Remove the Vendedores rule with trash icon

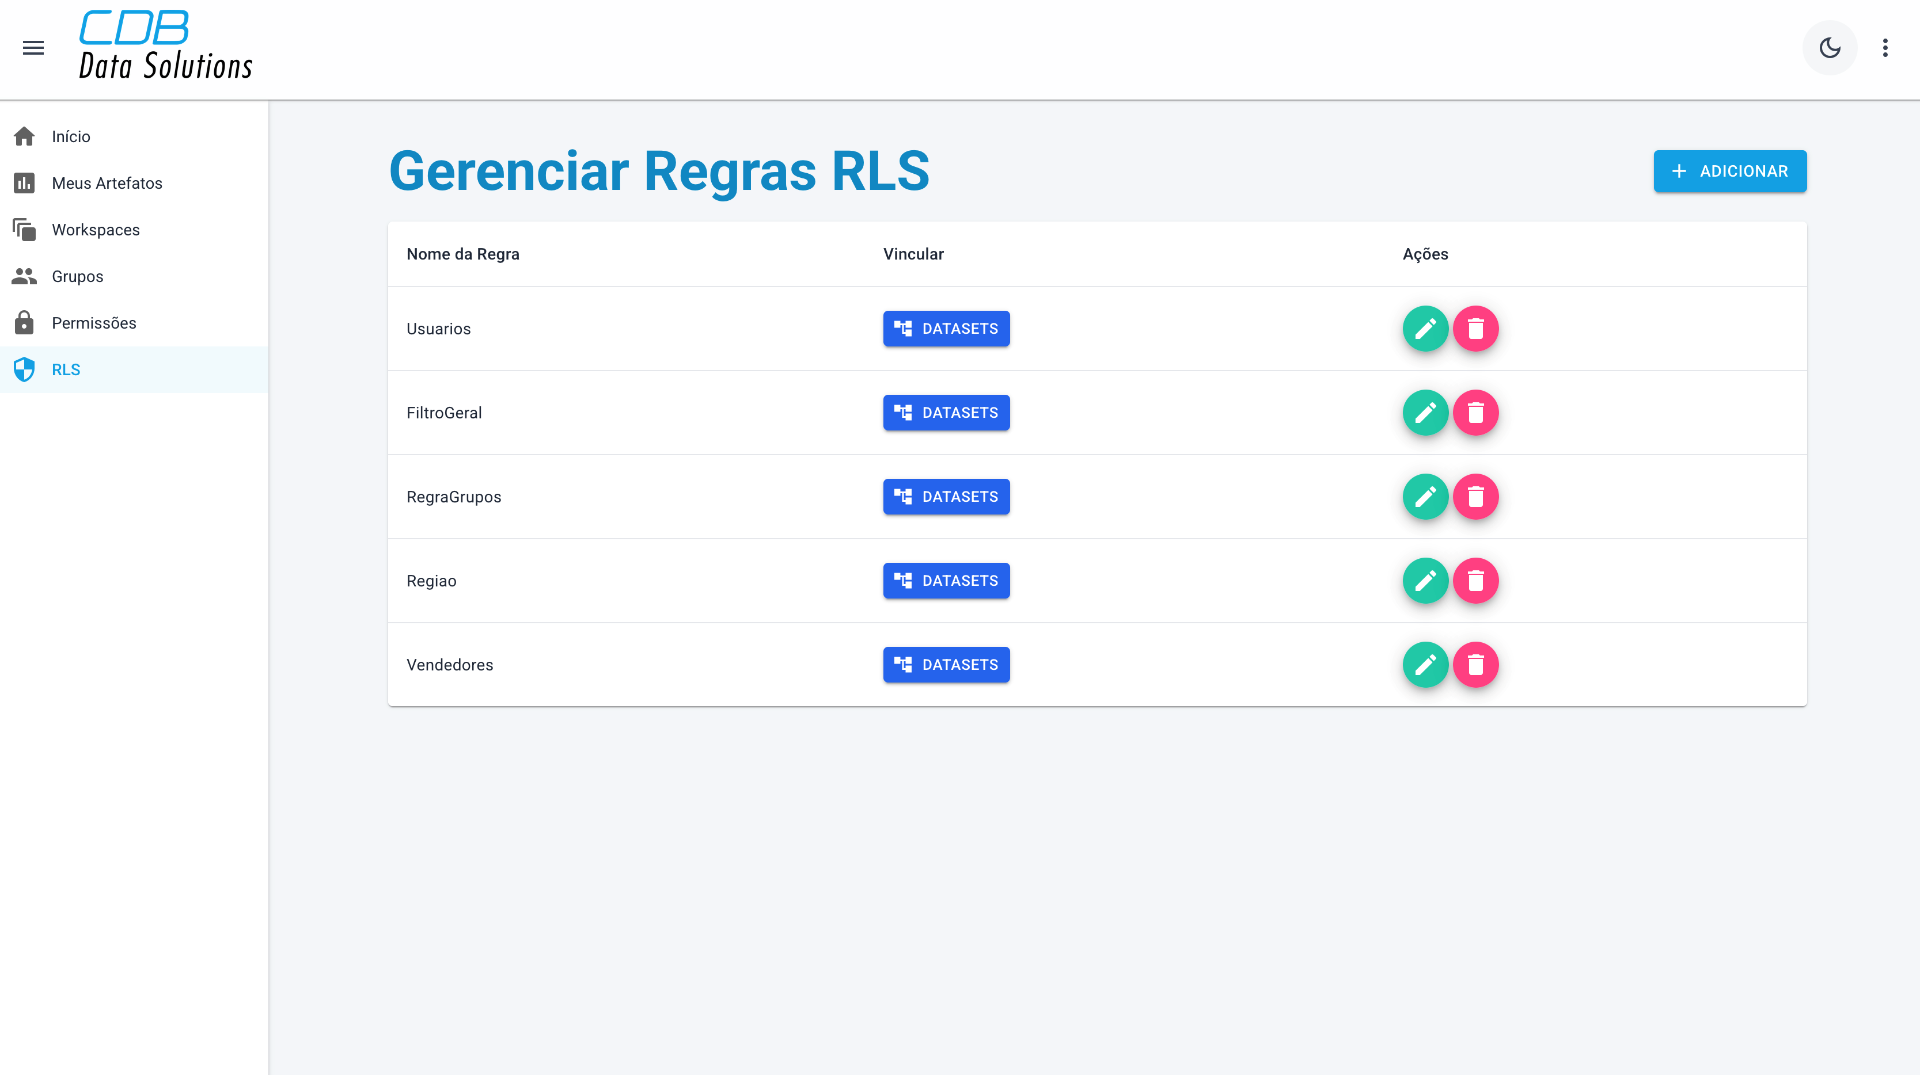click(1475, 665)
